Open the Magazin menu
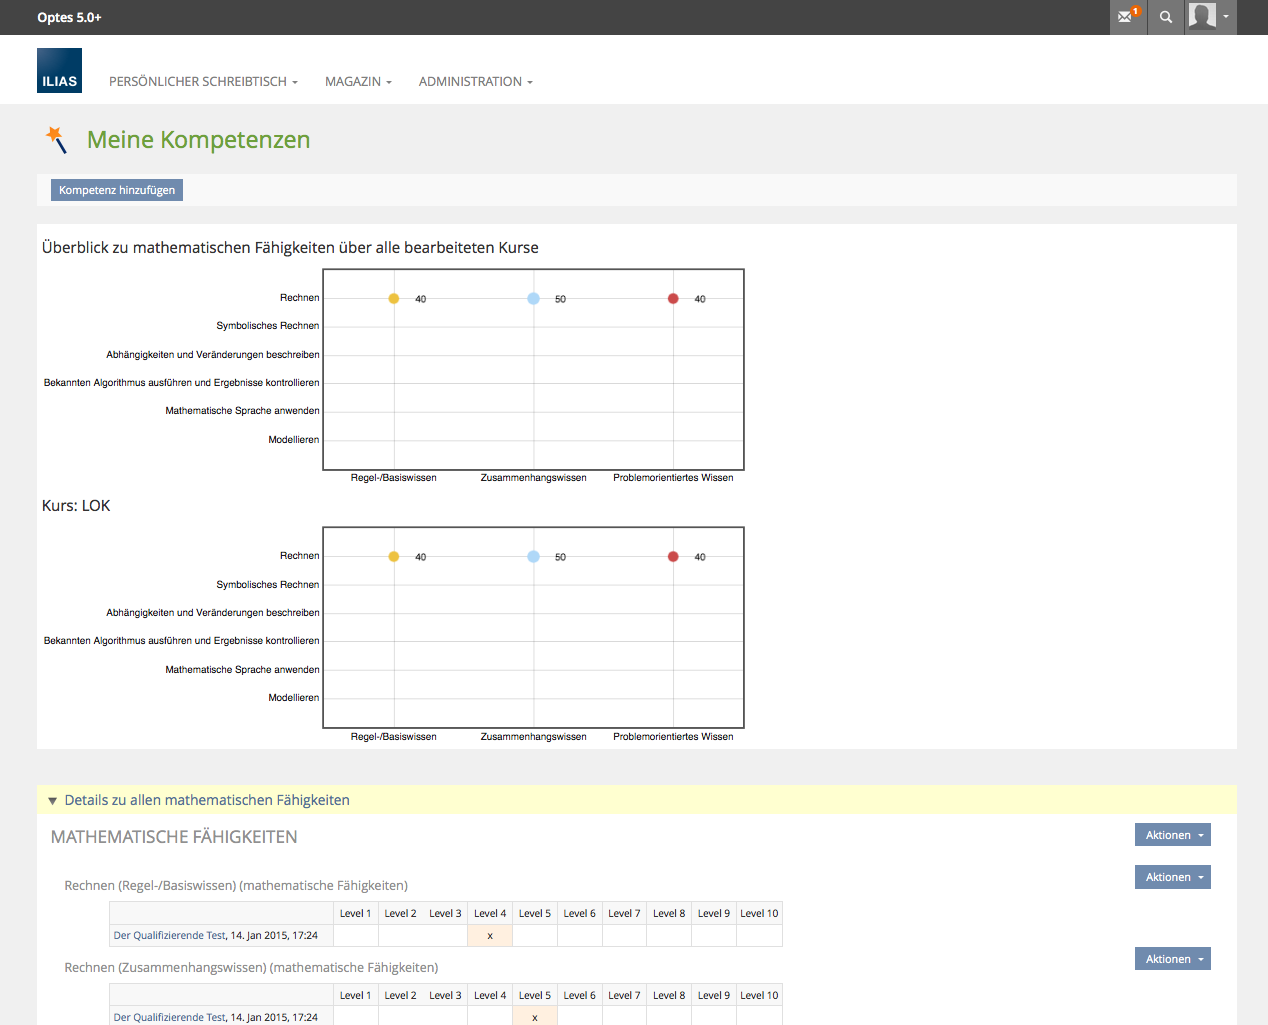Screen dimensions: 1268x1025 (358, 82)
